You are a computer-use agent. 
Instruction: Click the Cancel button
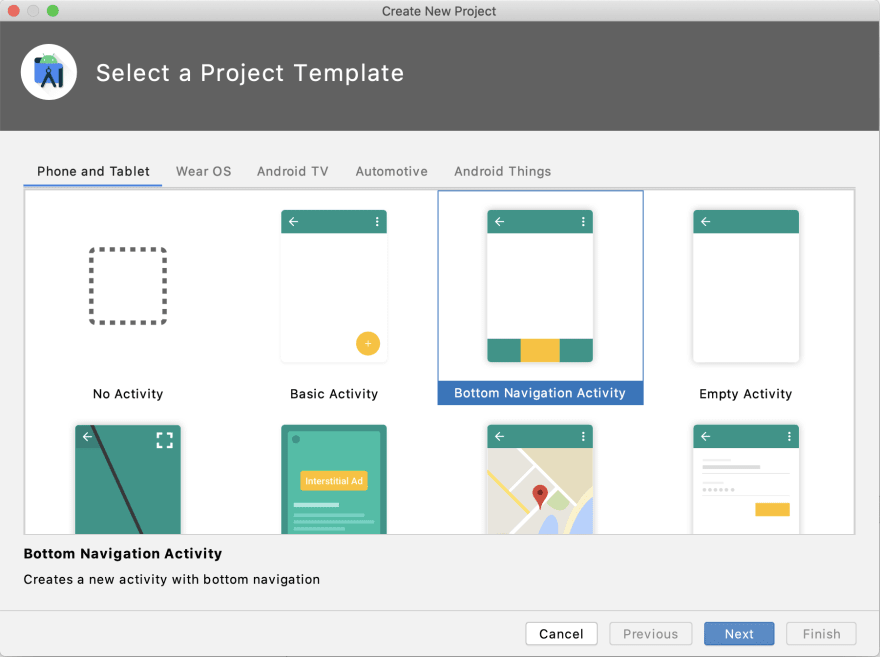tap(561, 634)
